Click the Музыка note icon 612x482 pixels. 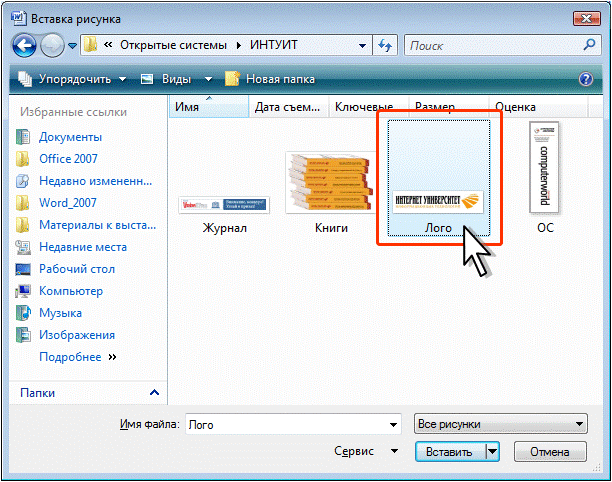tap(23, 313)
